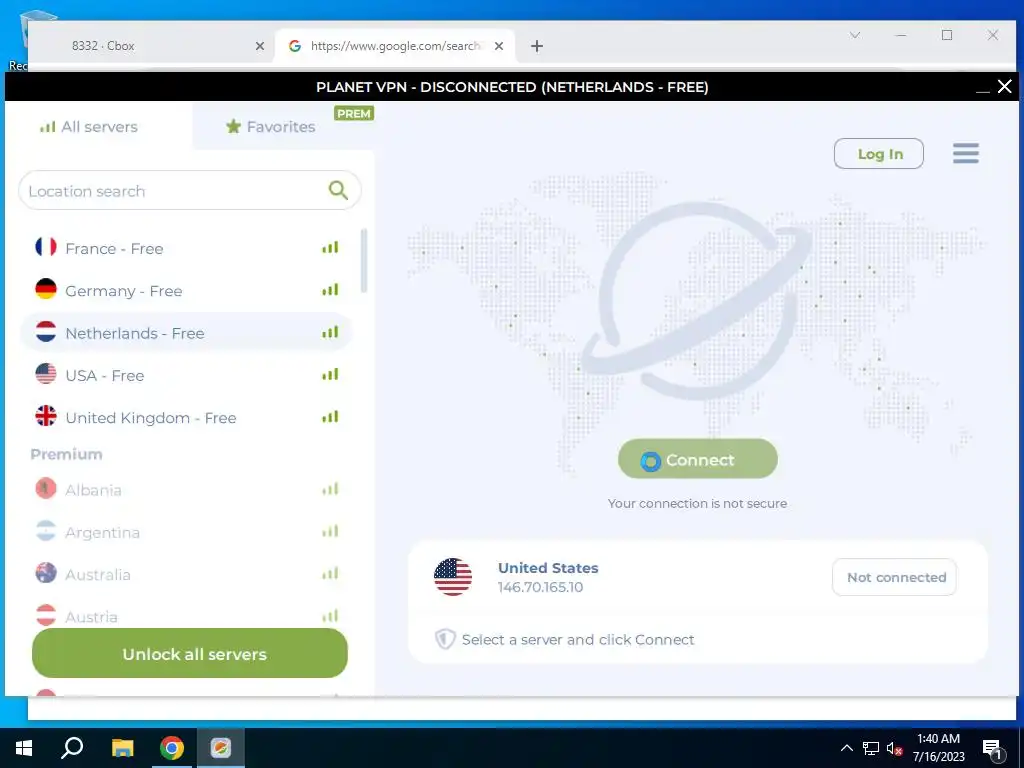Open Windows Start menu
The image size is (1024, 768).
(x=24, y=748)
